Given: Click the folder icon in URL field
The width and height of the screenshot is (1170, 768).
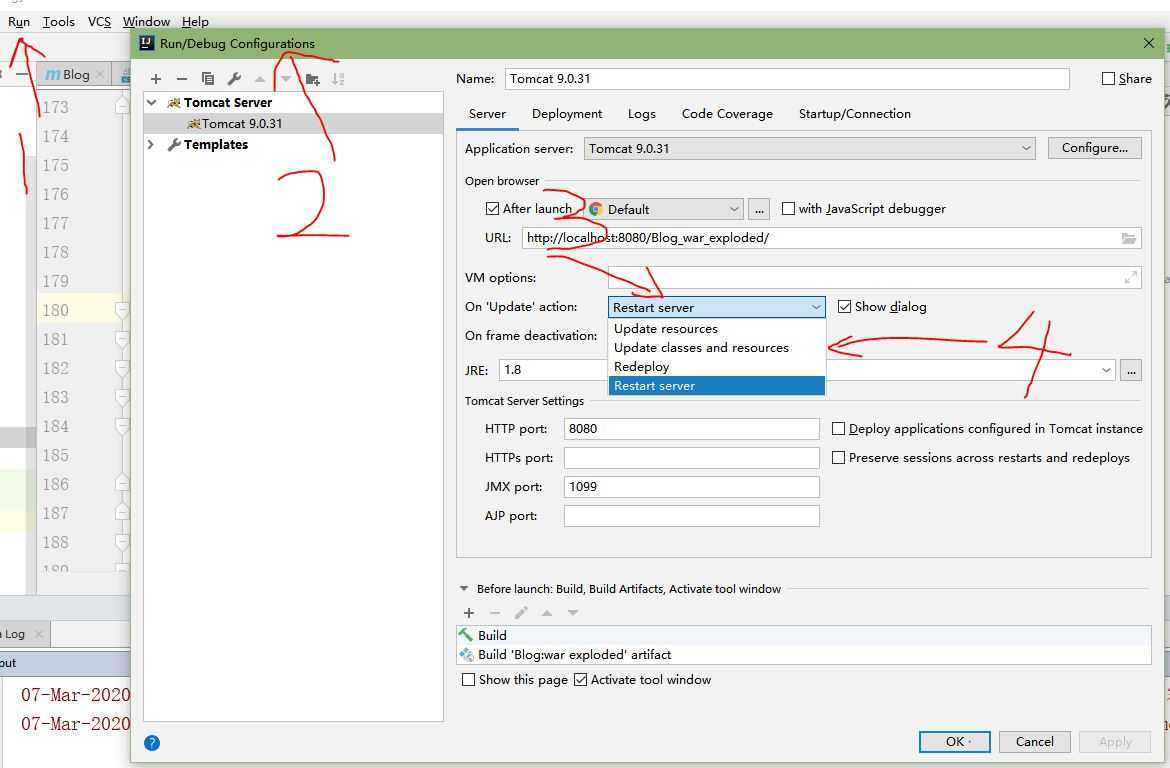Looking at the screenshot, I should [1128, 238].
